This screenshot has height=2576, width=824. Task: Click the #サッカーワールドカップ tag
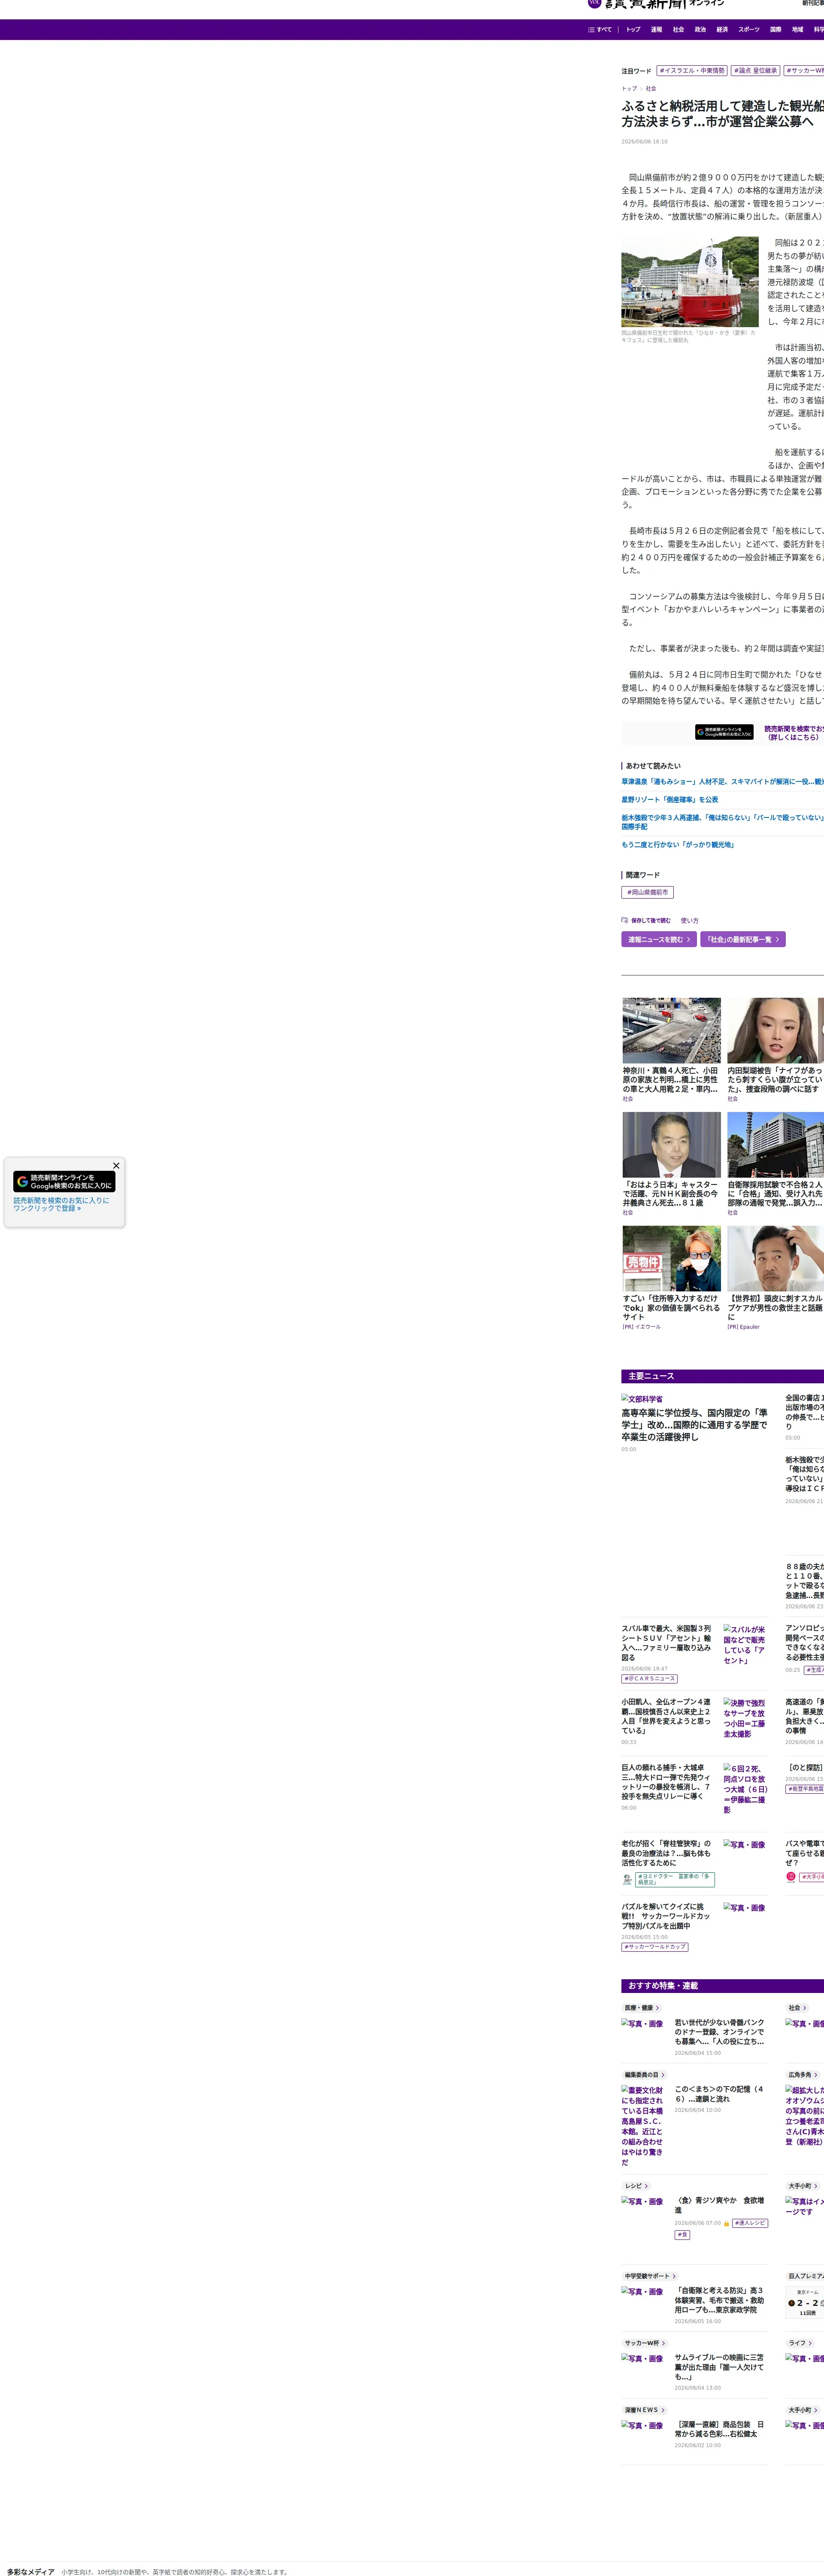655,1947
